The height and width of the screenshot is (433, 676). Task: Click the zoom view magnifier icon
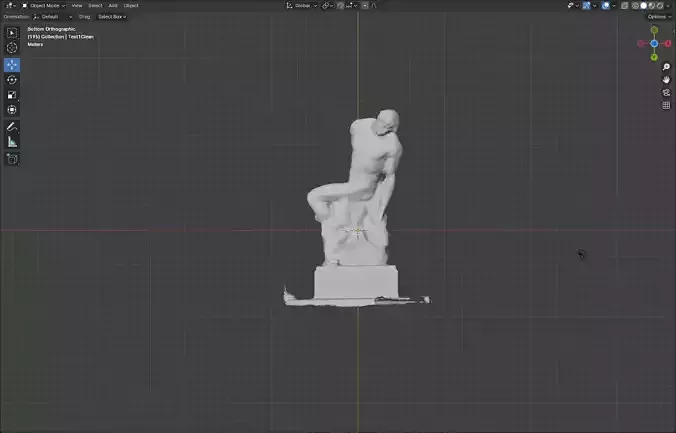(x=666, y=67)
